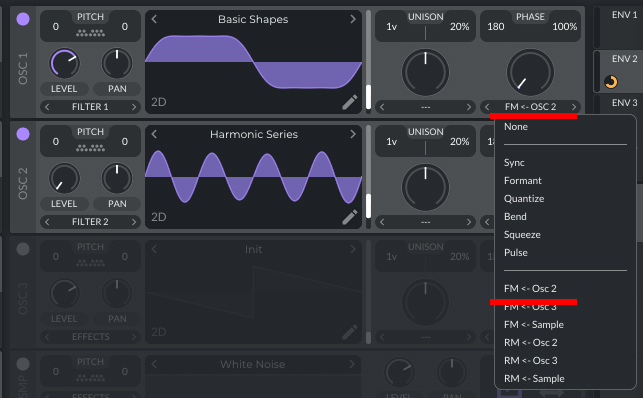Select next OSC 1 destination after FILTER 1

tap(134, 107)
